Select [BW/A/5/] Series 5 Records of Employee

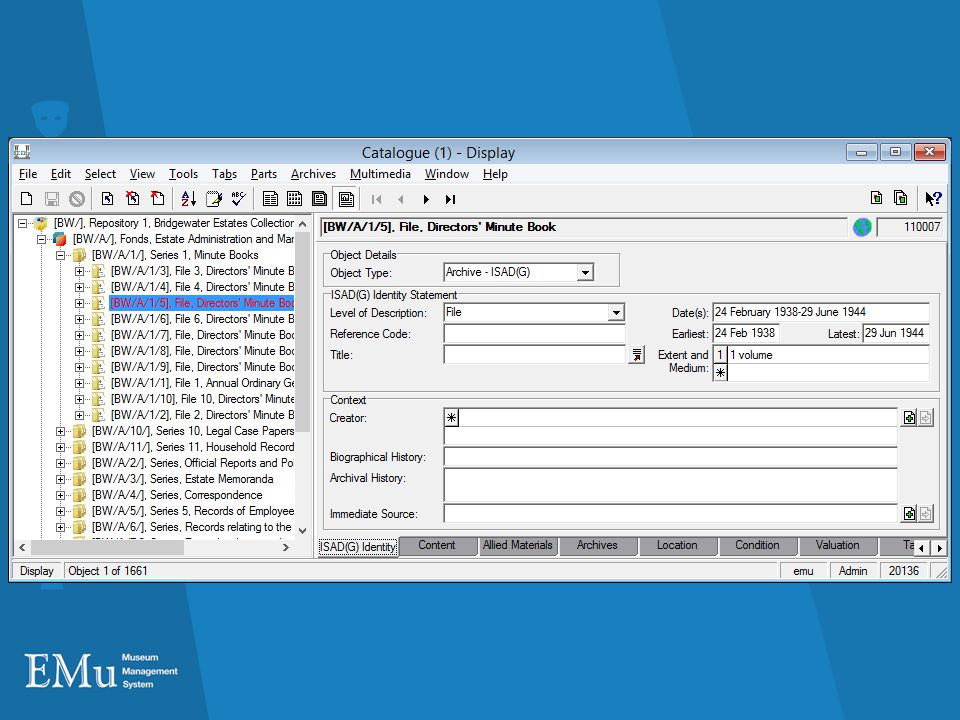click(192, 511)
